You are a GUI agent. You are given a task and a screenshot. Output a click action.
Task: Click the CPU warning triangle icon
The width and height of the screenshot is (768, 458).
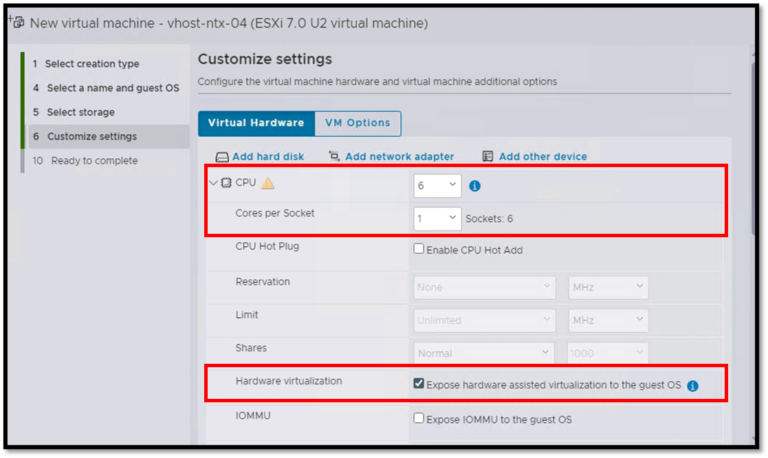[x=268, y=183]
